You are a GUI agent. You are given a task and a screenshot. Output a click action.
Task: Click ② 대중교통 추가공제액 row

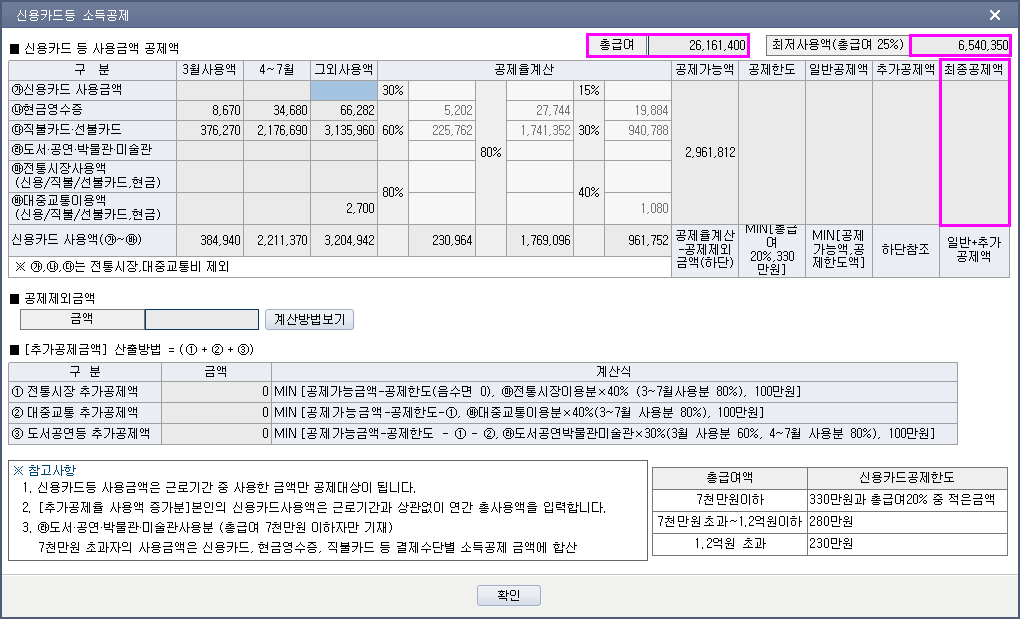[483, 413]
